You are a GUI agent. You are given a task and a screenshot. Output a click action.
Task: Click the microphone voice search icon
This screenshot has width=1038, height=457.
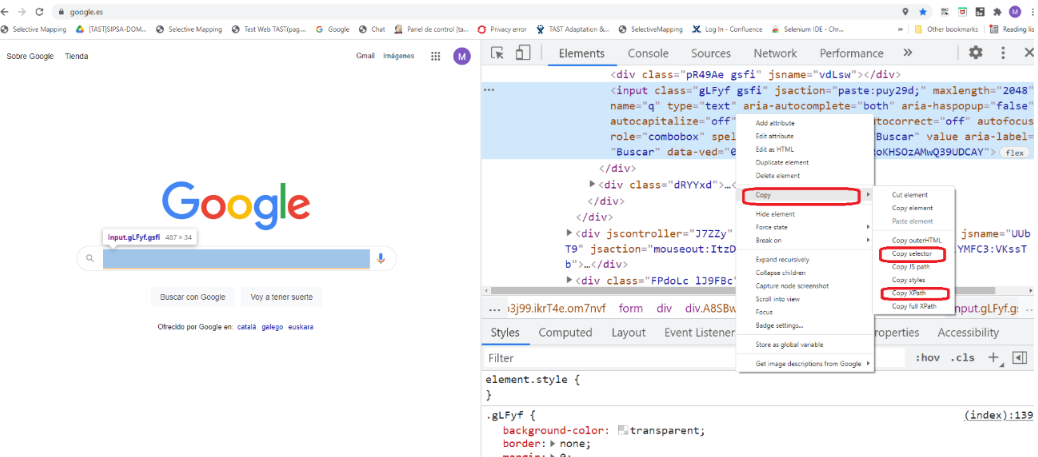(x=381, y=258)
